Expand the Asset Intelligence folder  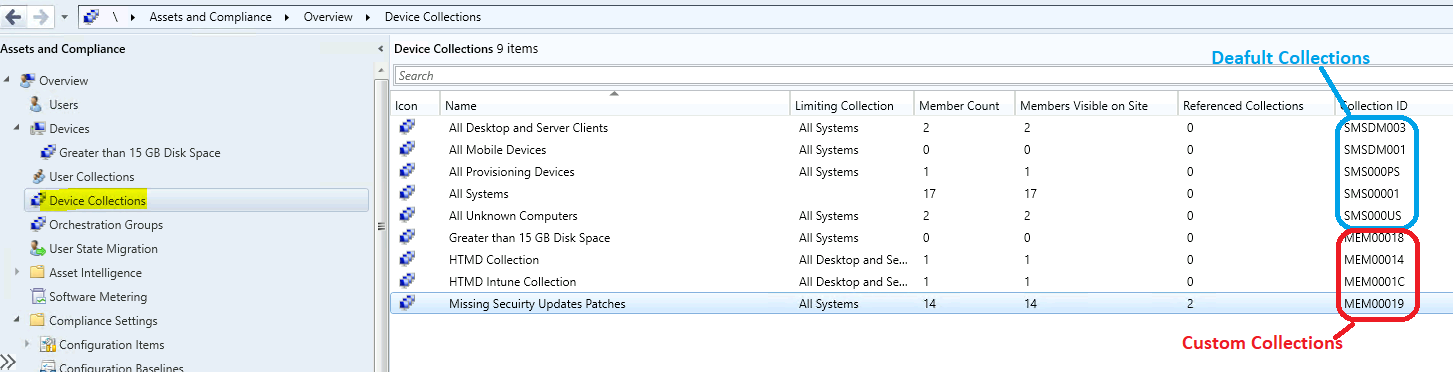(17, 272)
